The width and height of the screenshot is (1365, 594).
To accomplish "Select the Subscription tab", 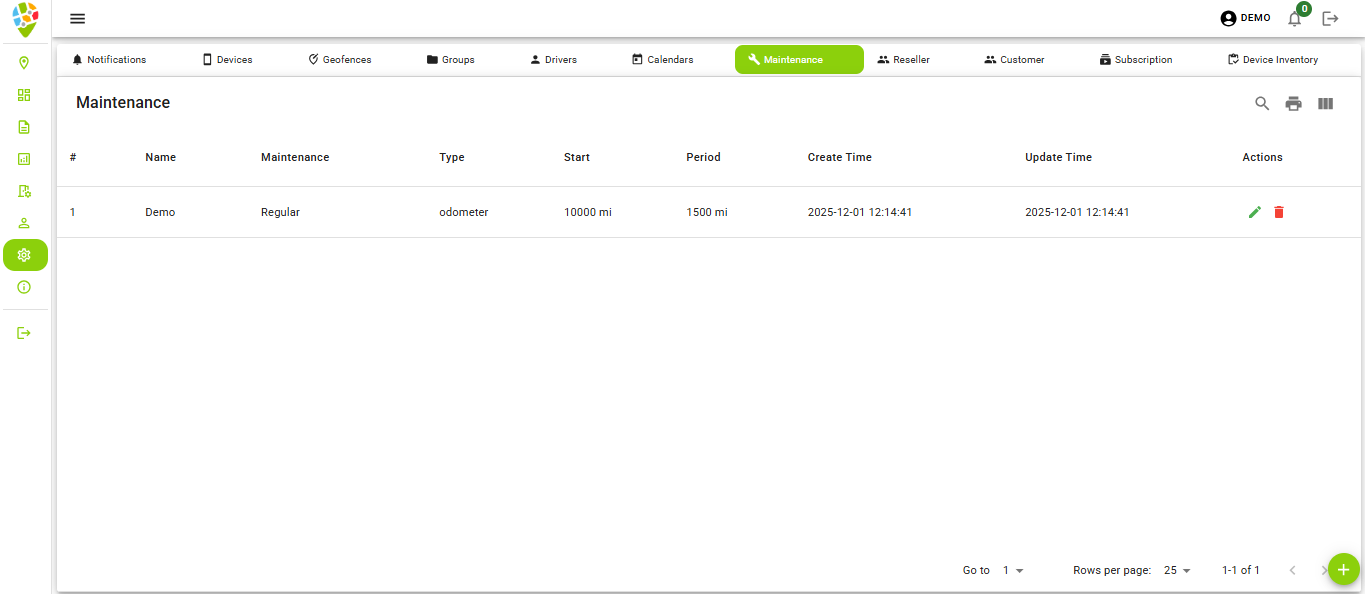I will [1135, 59].
